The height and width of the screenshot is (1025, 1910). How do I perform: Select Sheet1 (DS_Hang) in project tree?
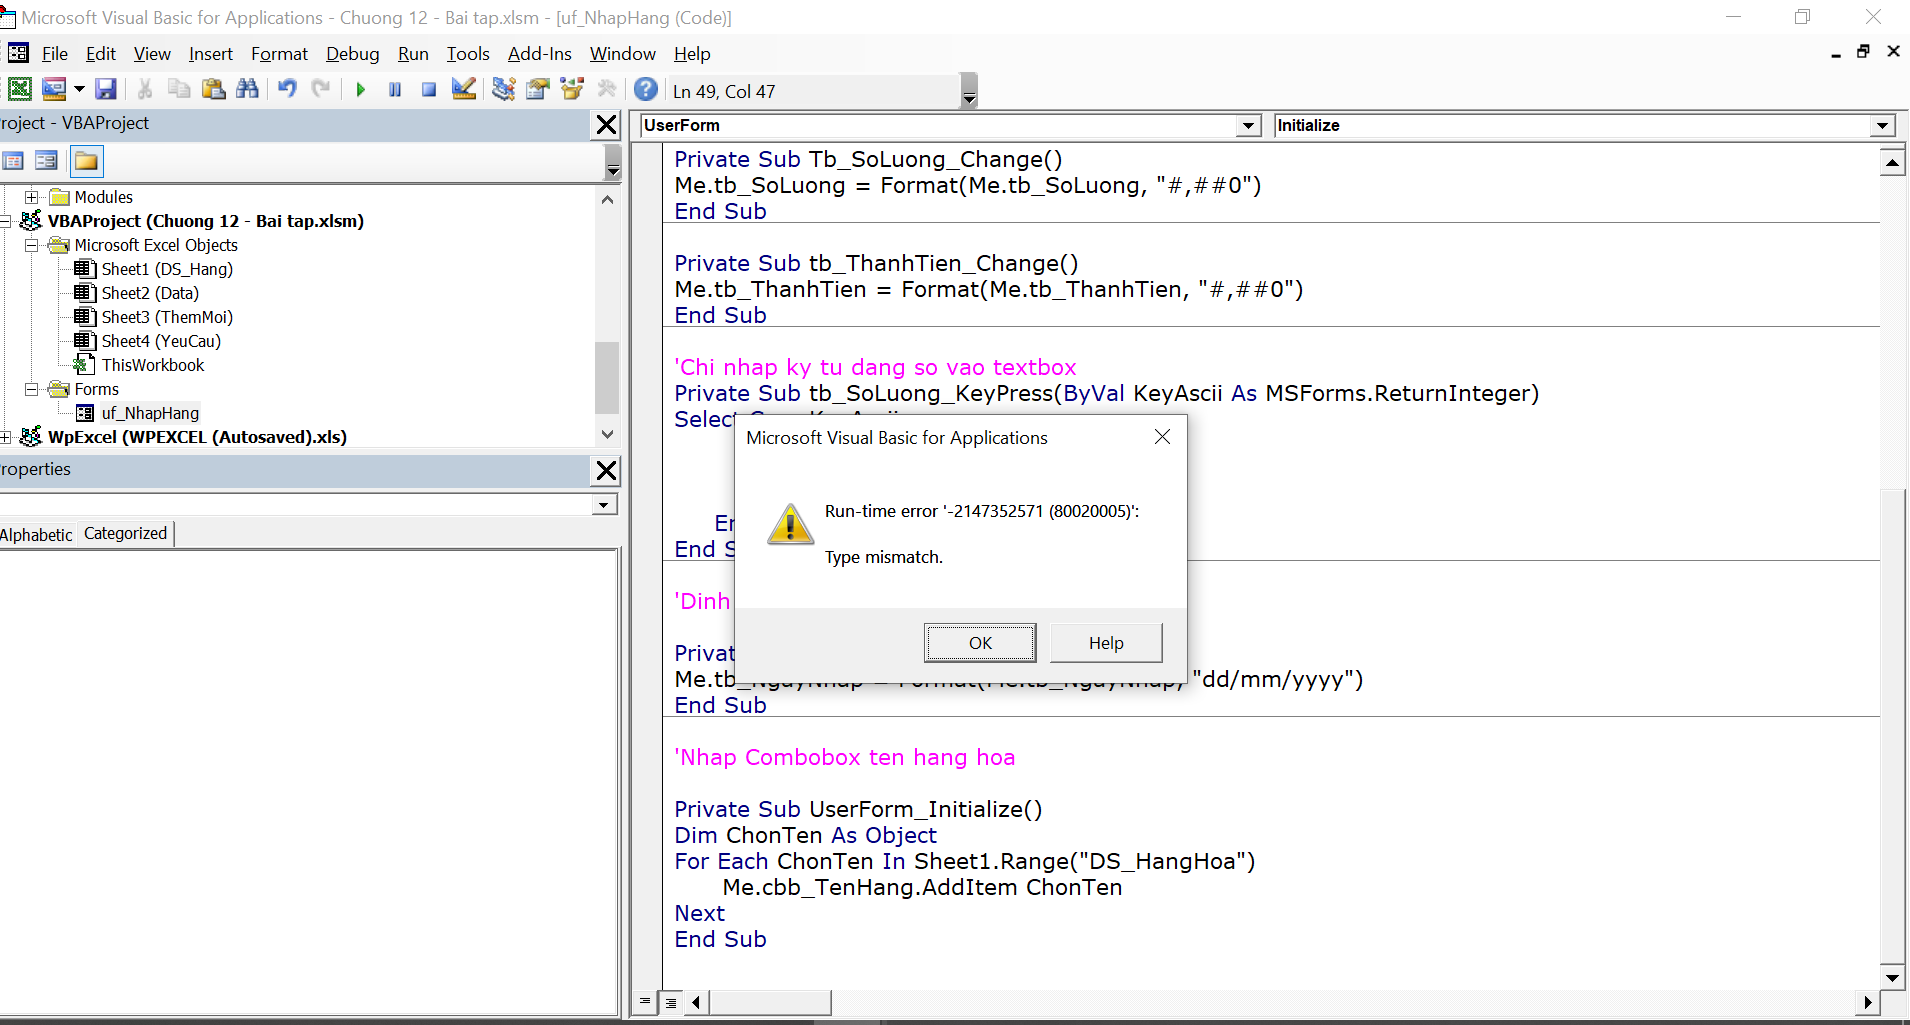tap(167, 269)
